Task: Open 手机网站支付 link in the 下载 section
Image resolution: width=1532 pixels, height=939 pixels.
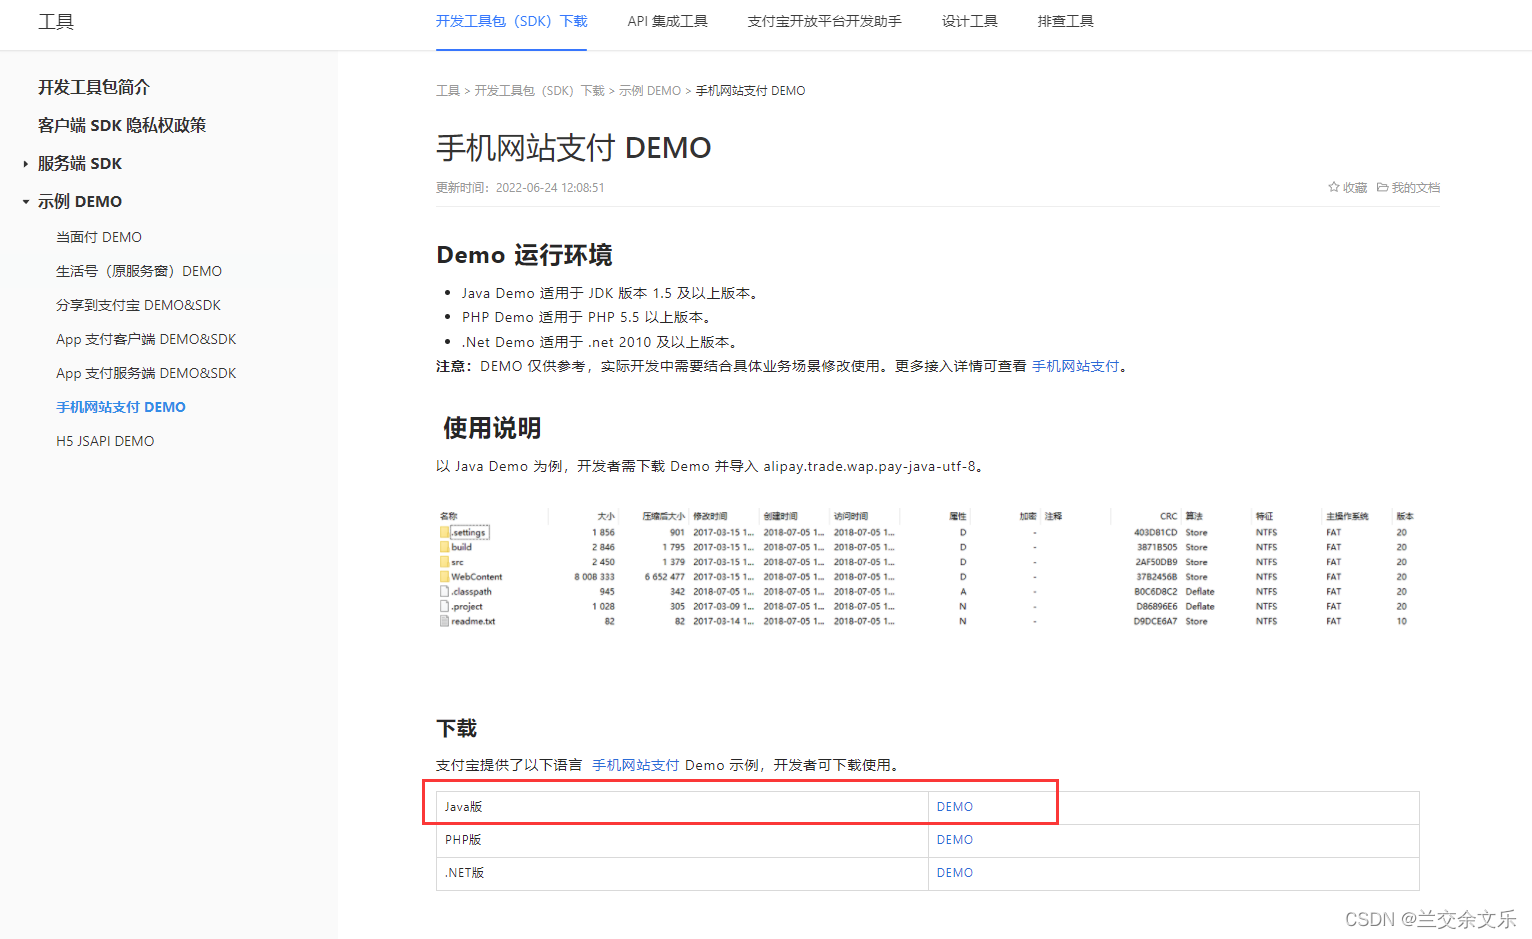Action: (x=636, y=765)
